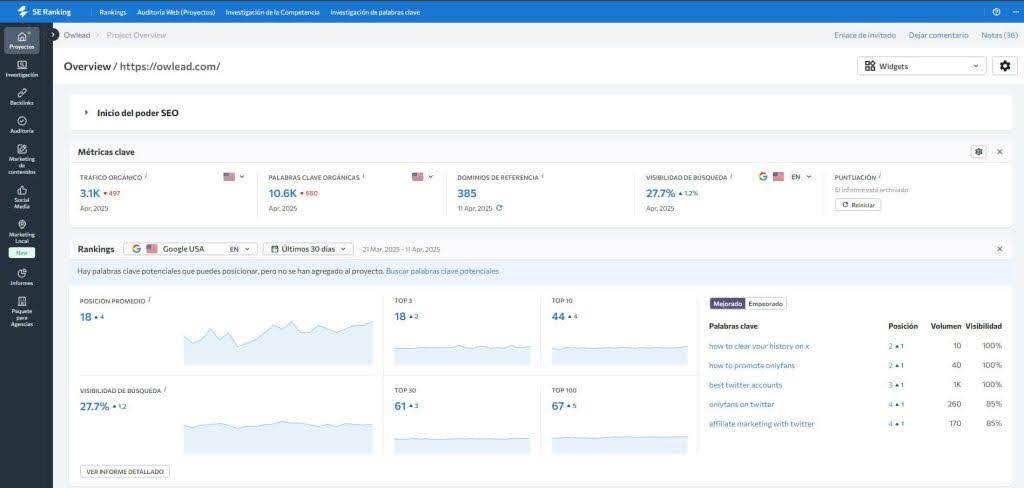
Task: Switch to Empeorado keywords
Action: (766, 304)
